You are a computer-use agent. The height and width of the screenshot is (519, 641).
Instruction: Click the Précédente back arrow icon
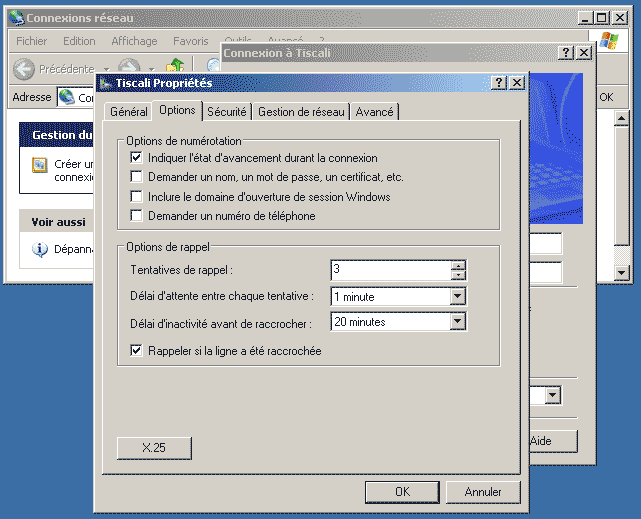24,69
